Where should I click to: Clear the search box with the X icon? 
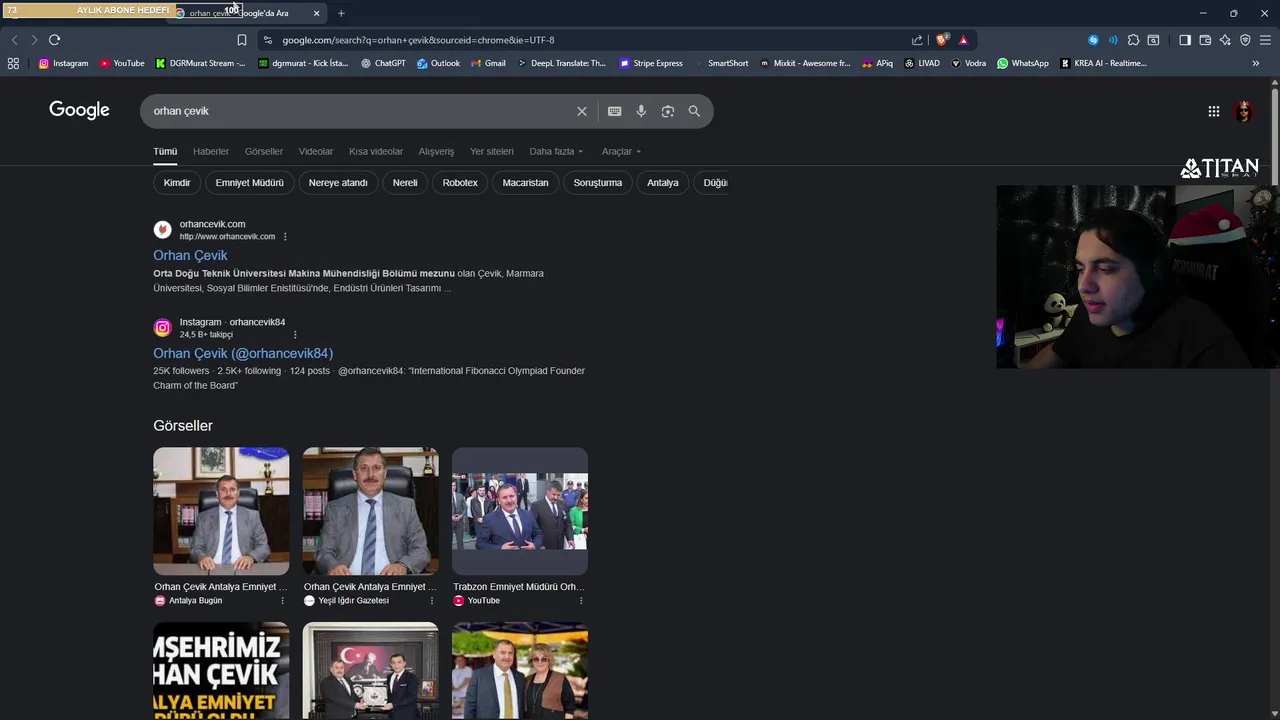point(582,111)
